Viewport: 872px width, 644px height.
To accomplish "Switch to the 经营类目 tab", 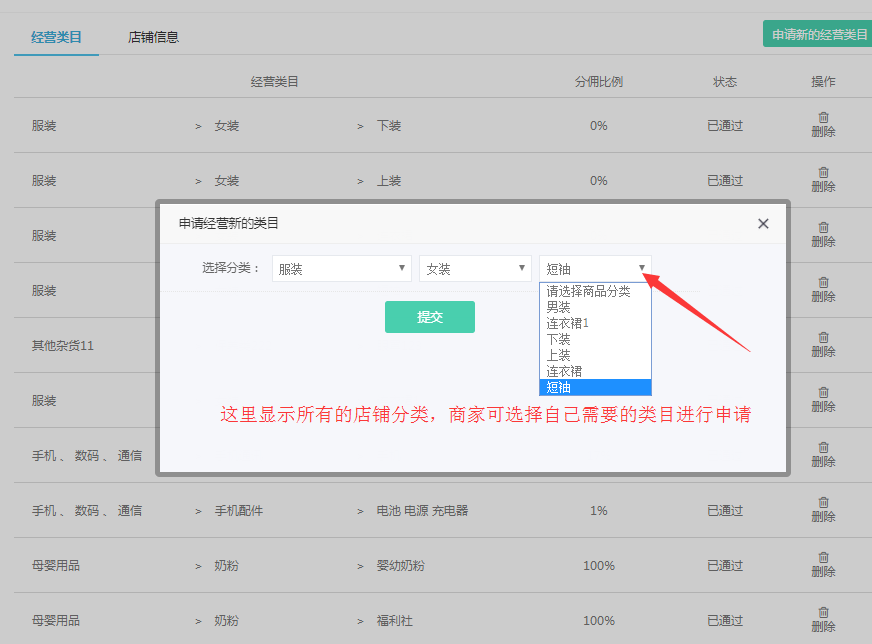I will click(x=56, y=37).
